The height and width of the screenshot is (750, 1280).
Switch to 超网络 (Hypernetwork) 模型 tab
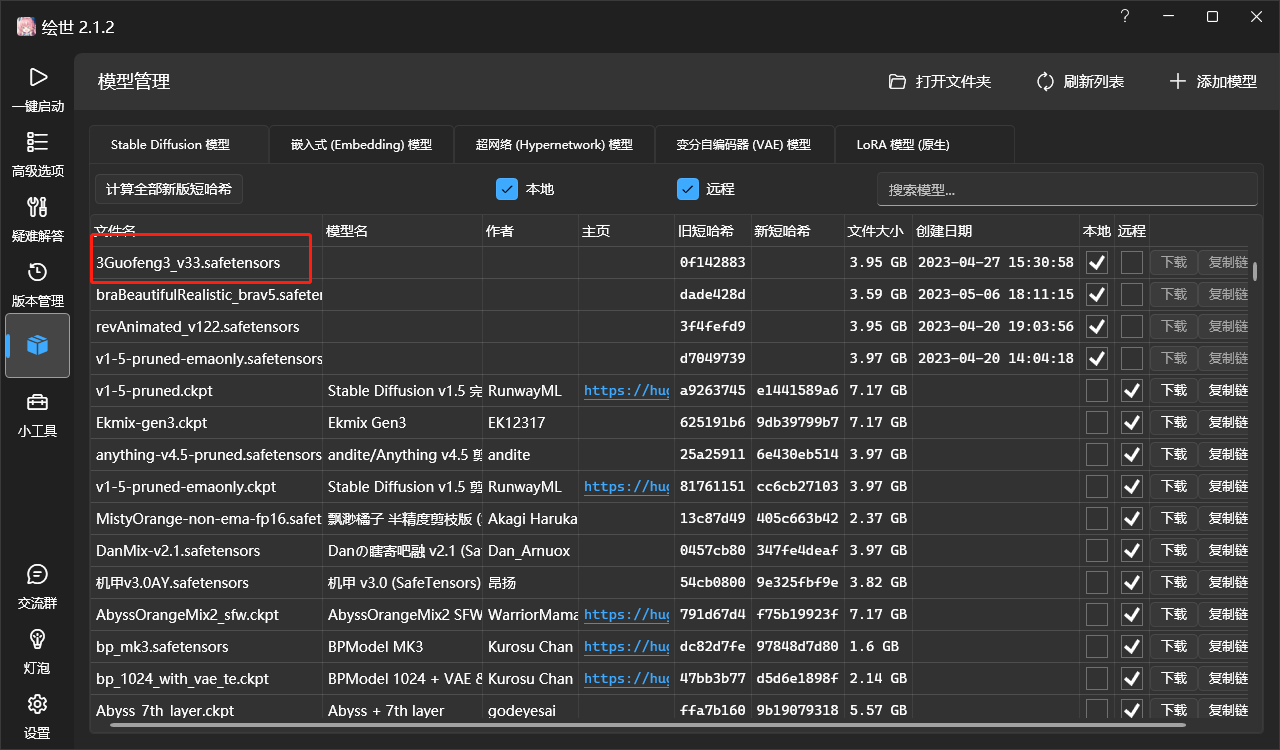[554, 144]
